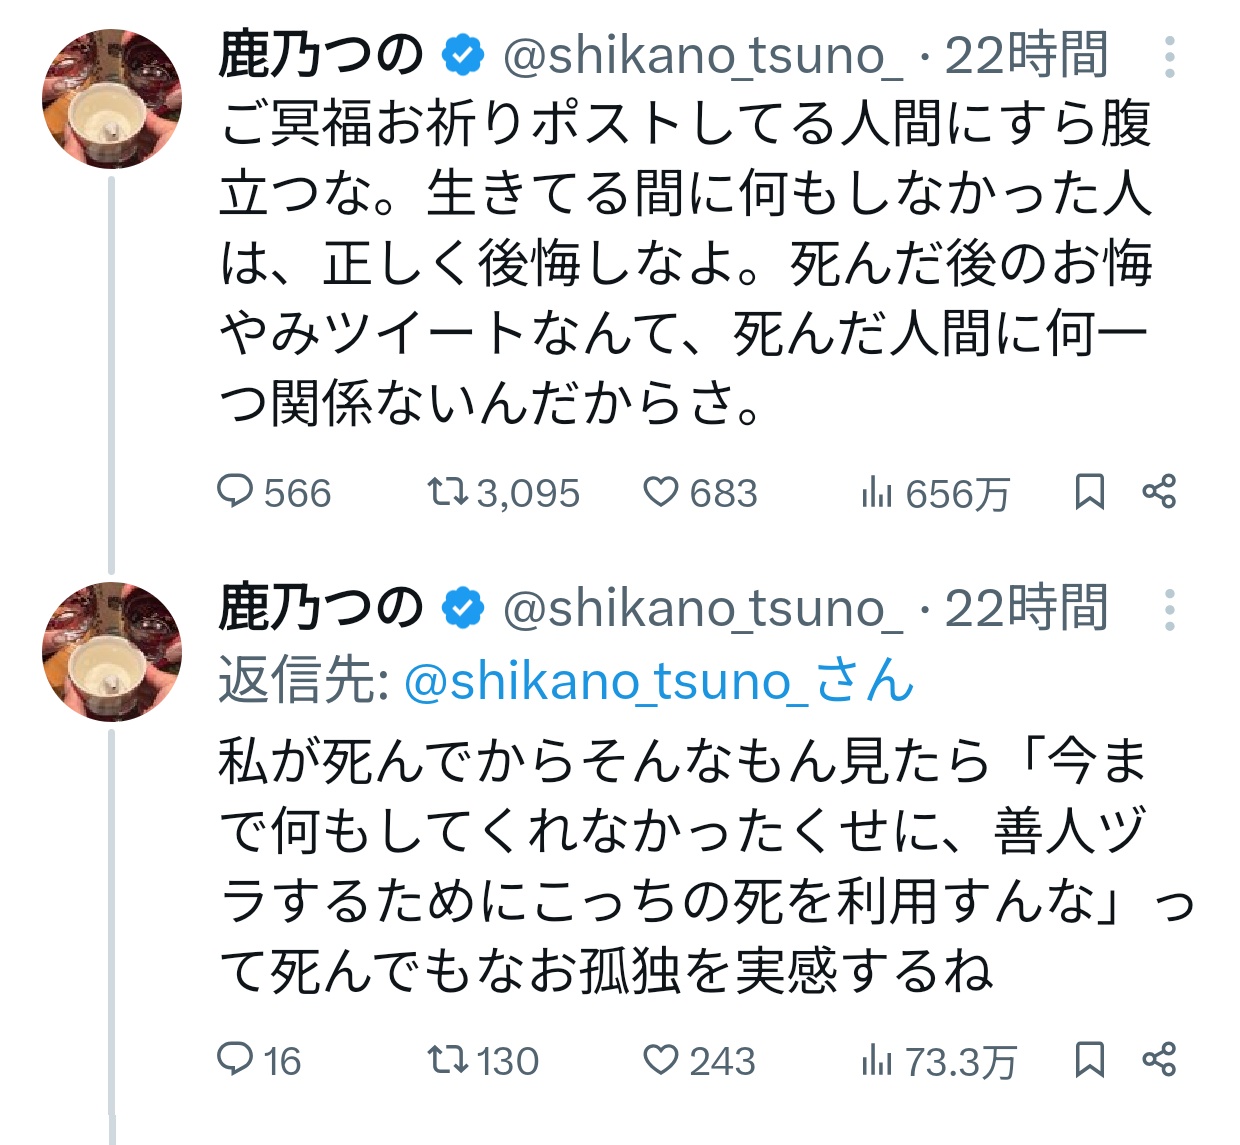
Task: Open first post's profile avatar
Action: [x=112, y=99]
